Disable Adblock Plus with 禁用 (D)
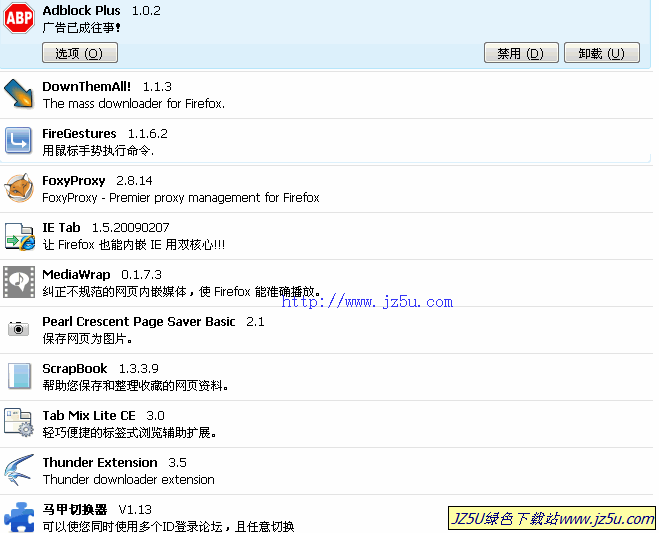The height and width of the screenshot is (533, 659). (521, 53)
